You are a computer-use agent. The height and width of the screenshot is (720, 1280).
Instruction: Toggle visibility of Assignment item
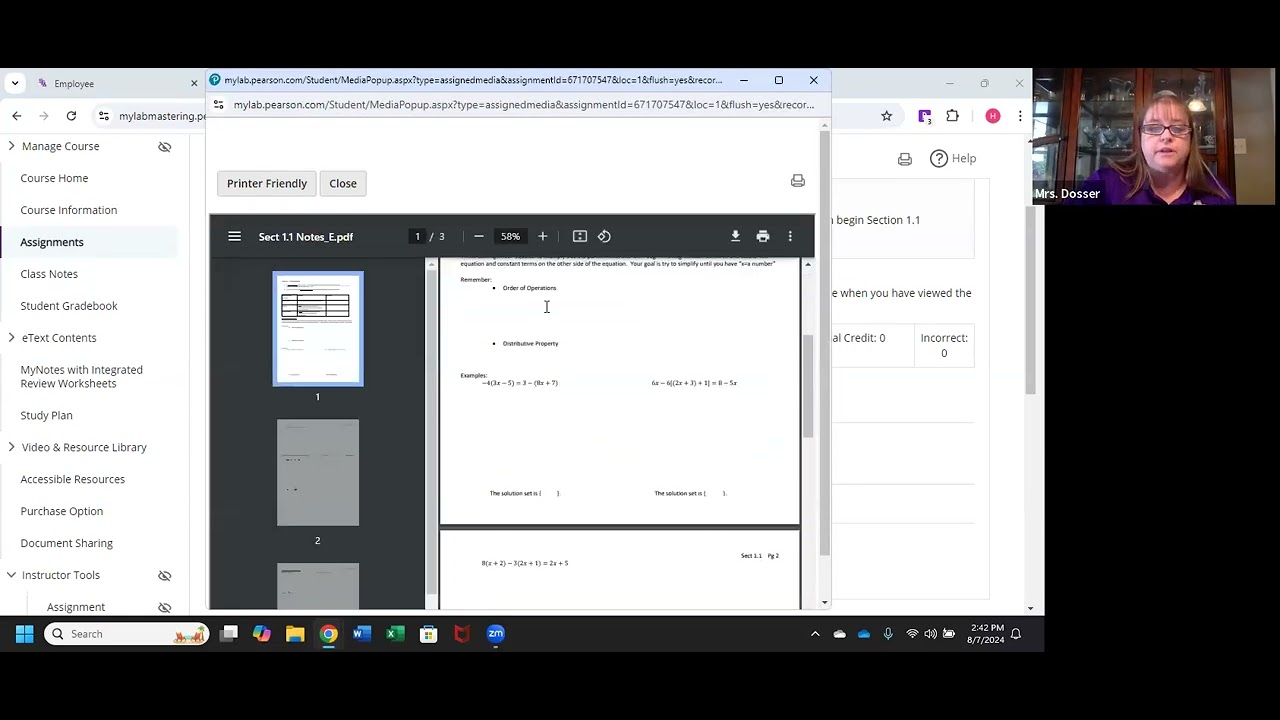click(165, 608)
